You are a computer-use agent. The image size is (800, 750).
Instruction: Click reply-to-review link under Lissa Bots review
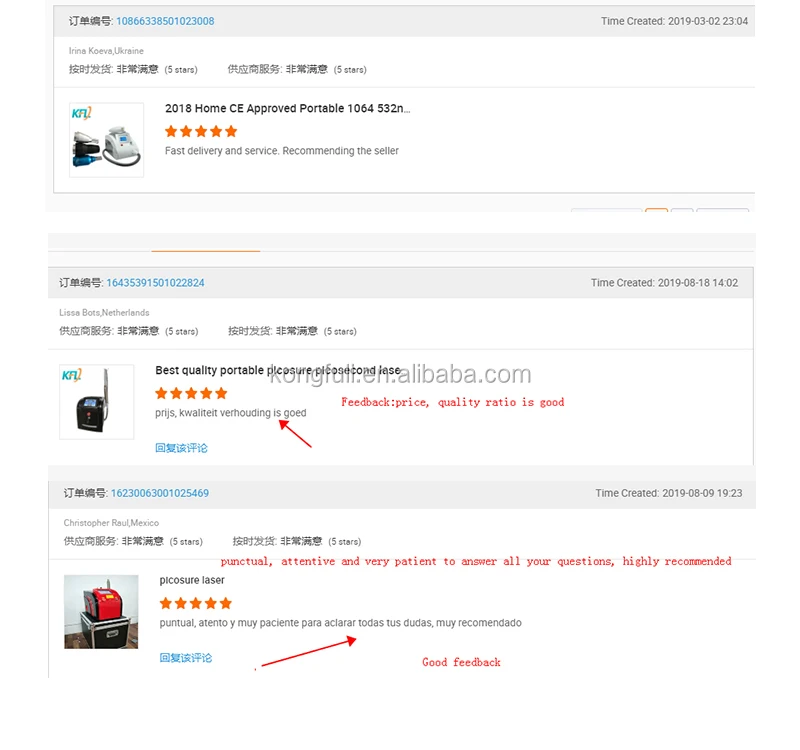point(181,448)
